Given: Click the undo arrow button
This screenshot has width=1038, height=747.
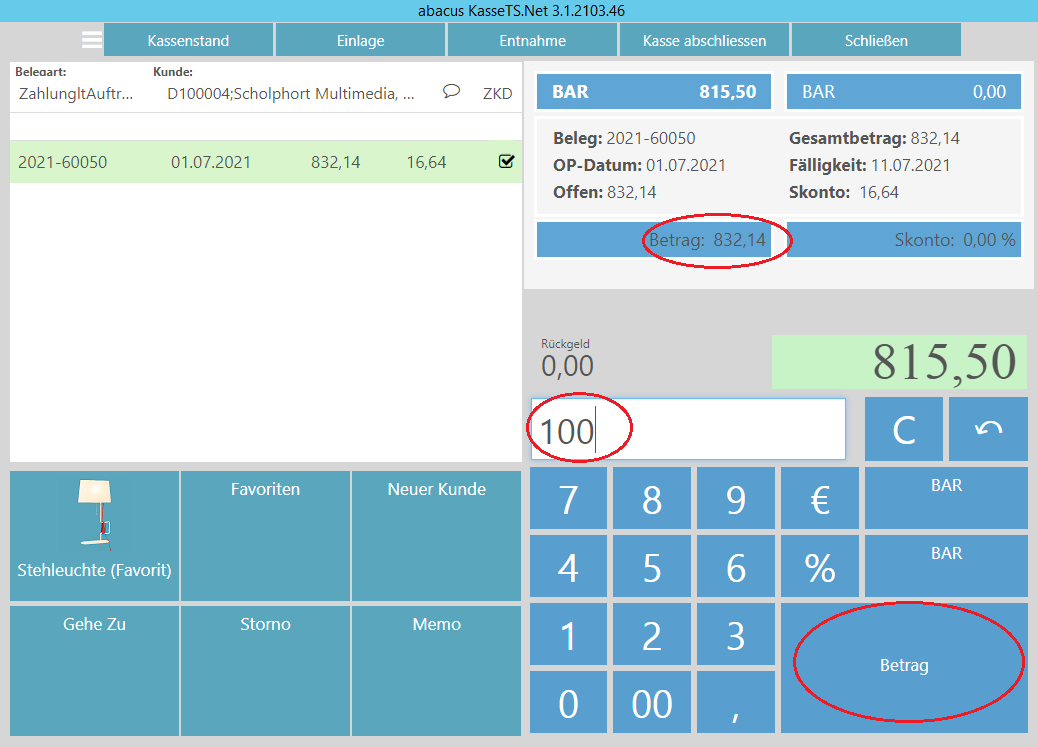Looking at the screenshot, I should 988,429.
